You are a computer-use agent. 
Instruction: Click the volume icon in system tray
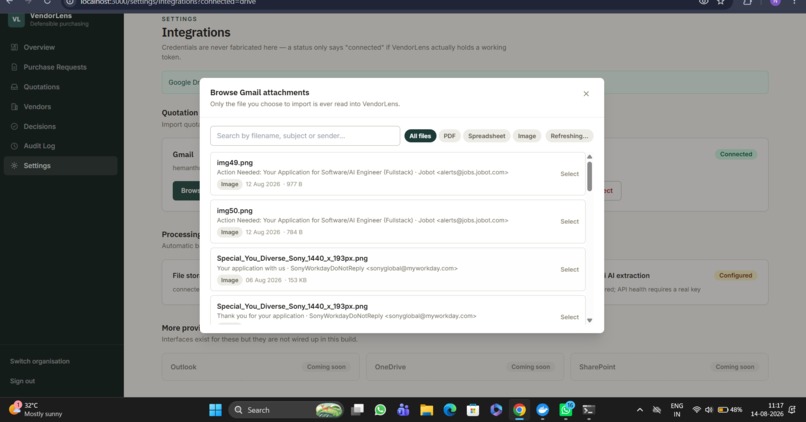709,410
